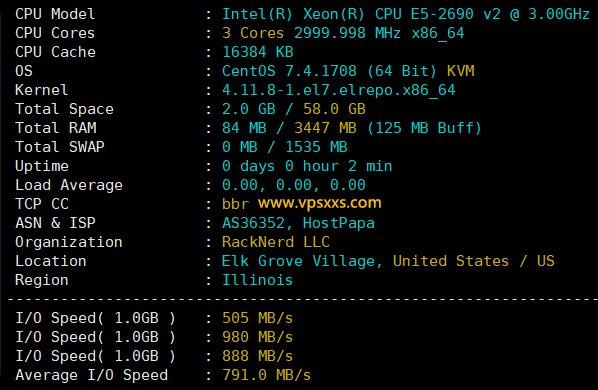Click the '(125 MB Buff)' text
Viewport: 598px width, 390px height.
424,128
